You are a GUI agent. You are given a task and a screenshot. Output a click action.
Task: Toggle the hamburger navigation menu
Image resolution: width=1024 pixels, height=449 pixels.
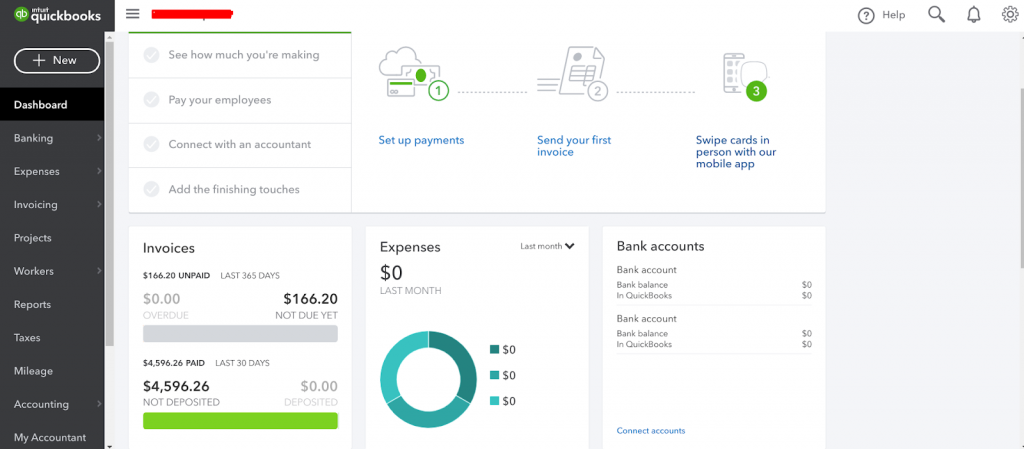tap(133, 14)
